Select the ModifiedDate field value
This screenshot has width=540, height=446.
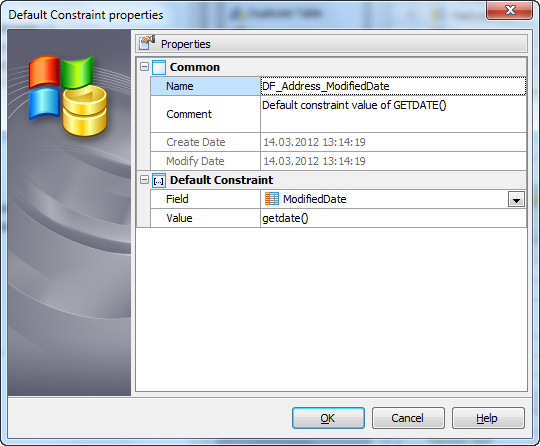point(314,199)
